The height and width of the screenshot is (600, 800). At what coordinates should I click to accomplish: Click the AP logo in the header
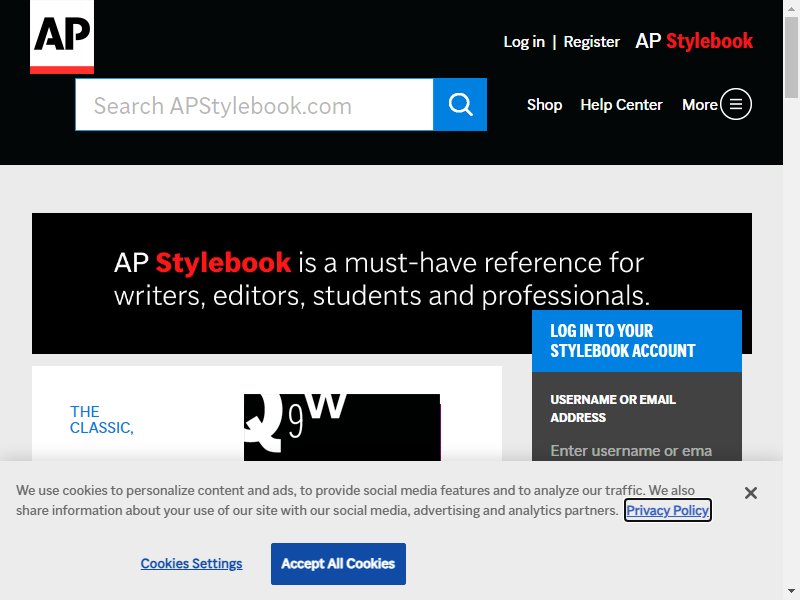click(62, 37)
